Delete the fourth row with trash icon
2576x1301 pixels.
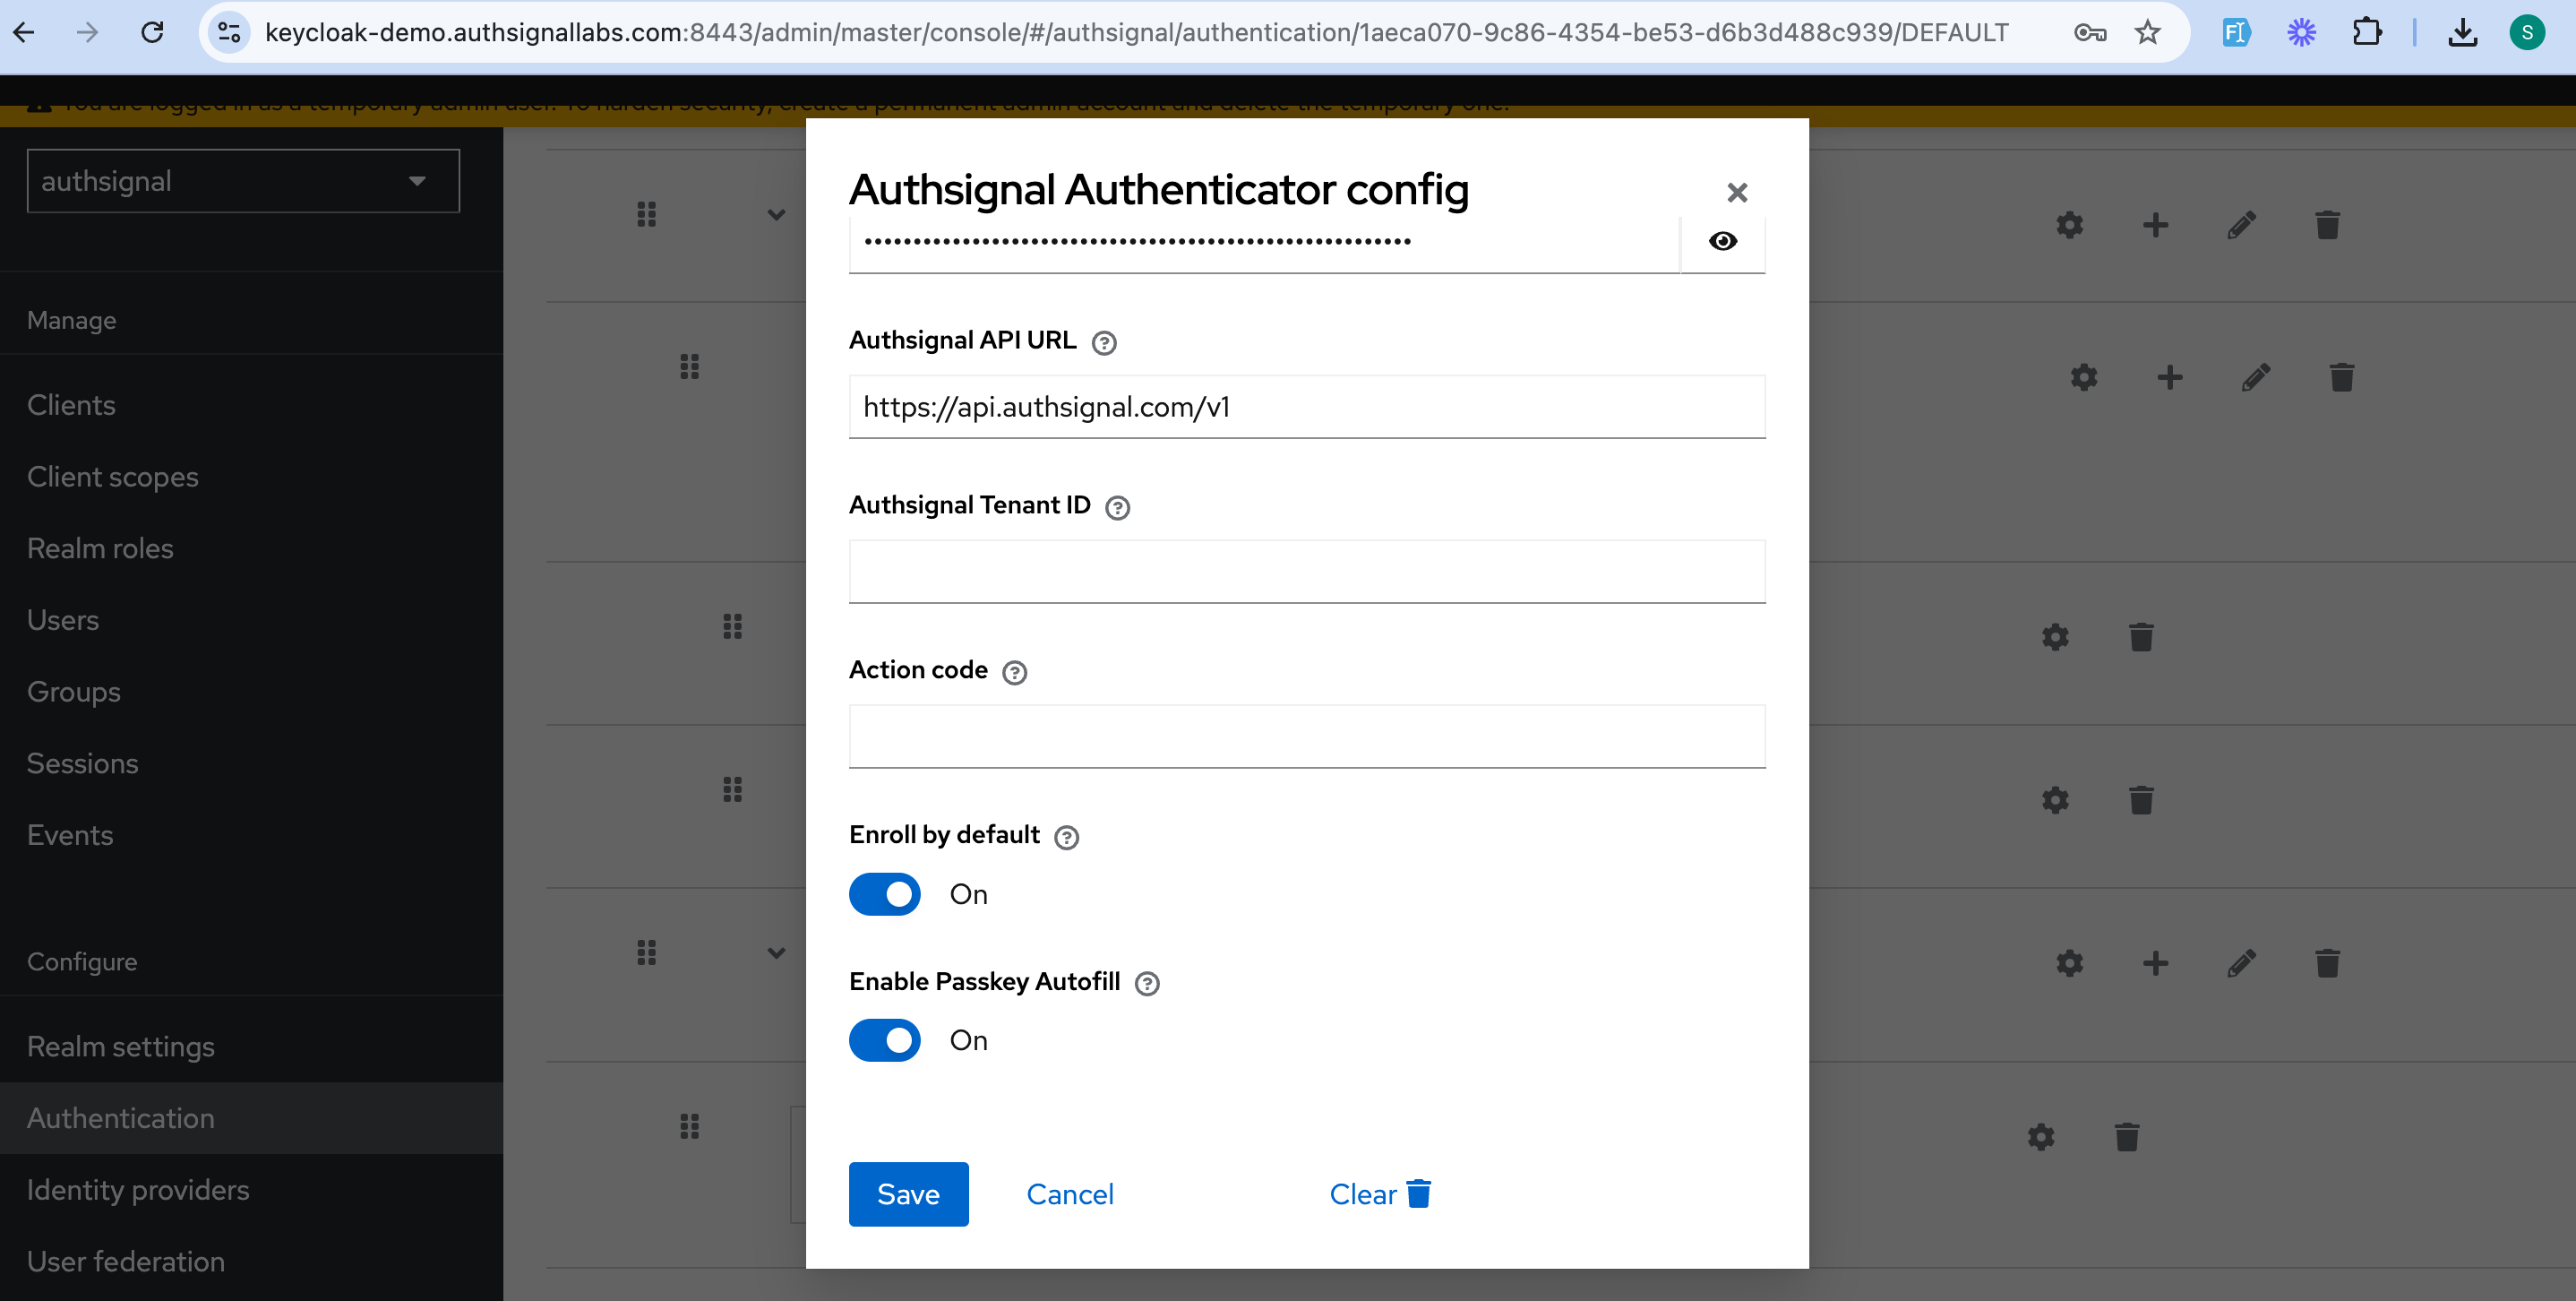coord(2141,800)
